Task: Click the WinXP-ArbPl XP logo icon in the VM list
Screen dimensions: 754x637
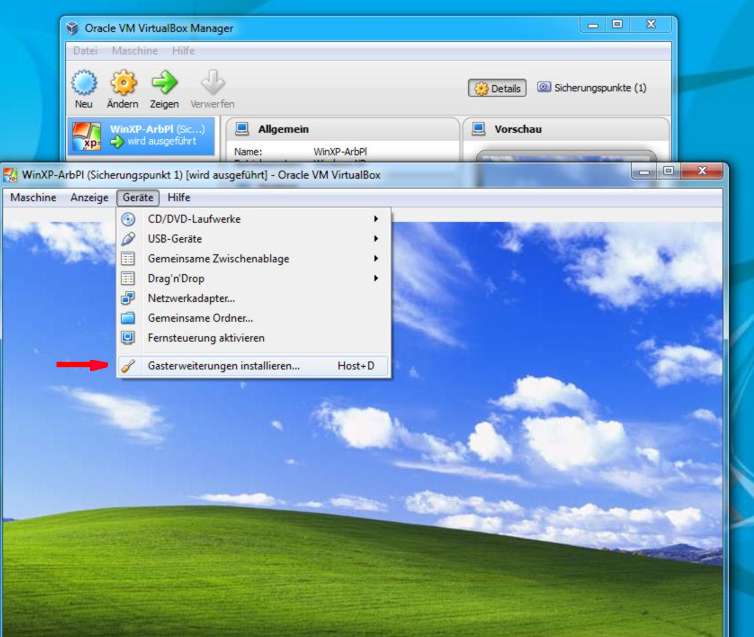Action: pyautogui.click(x=87, y=137)
